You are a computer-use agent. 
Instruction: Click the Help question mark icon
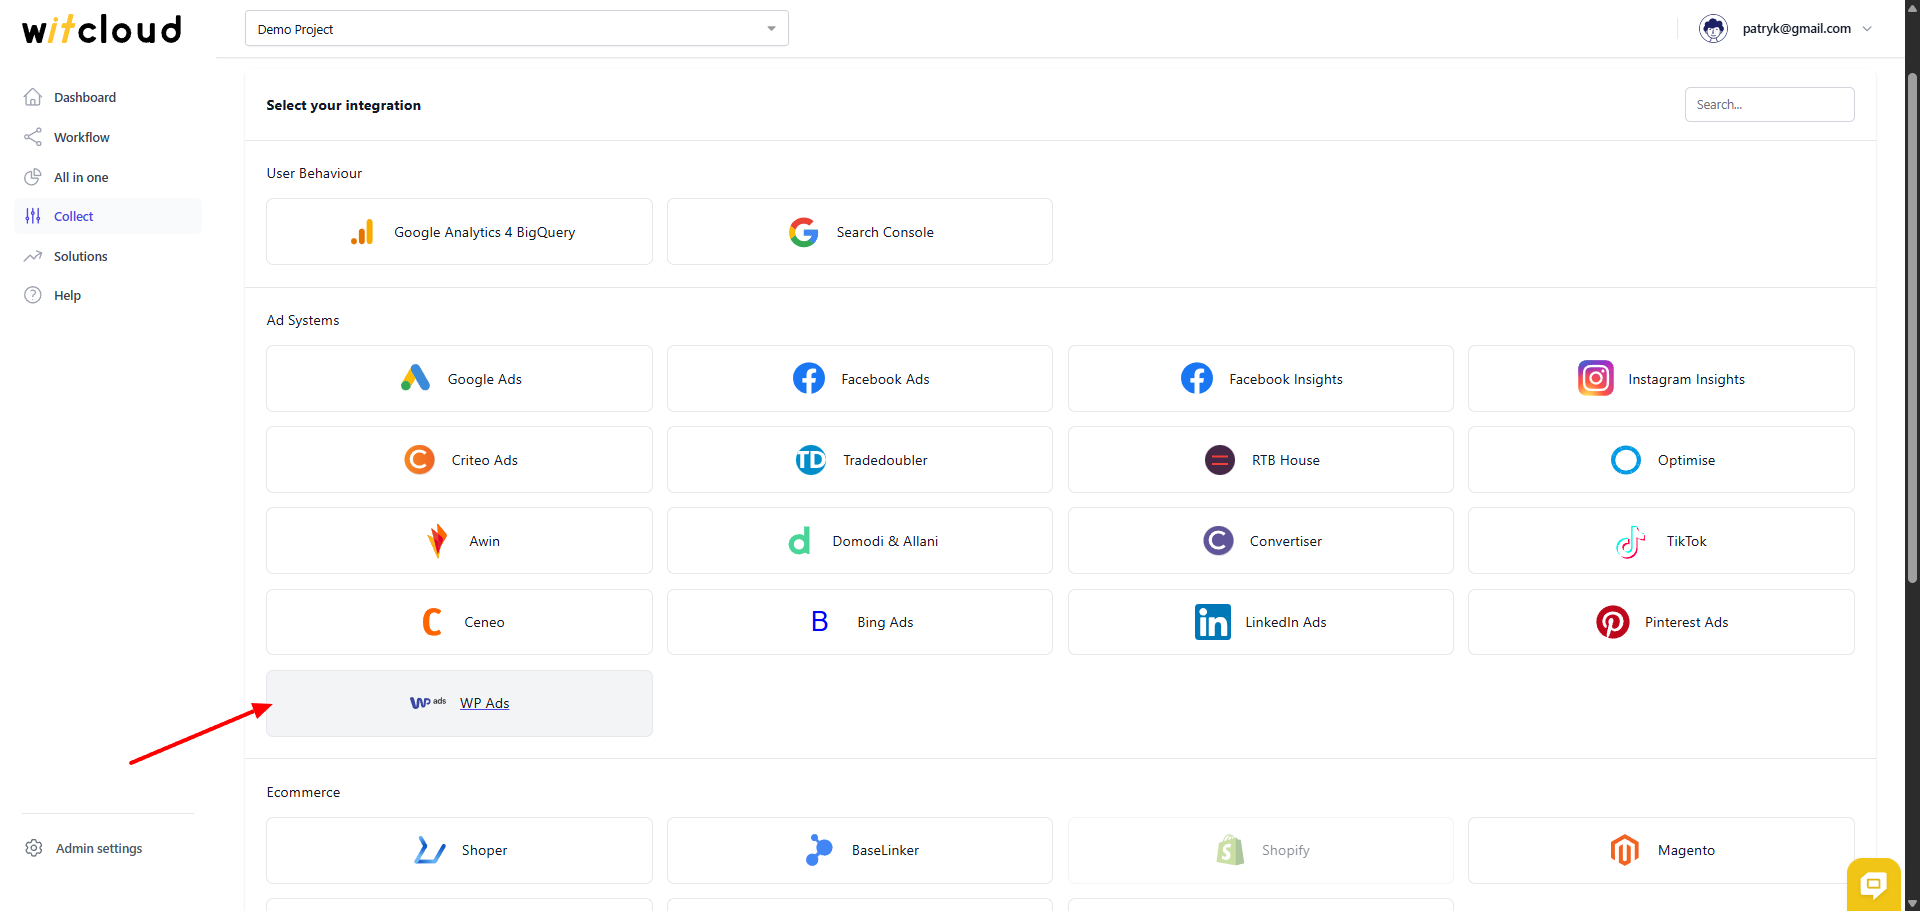coord(33,295)
